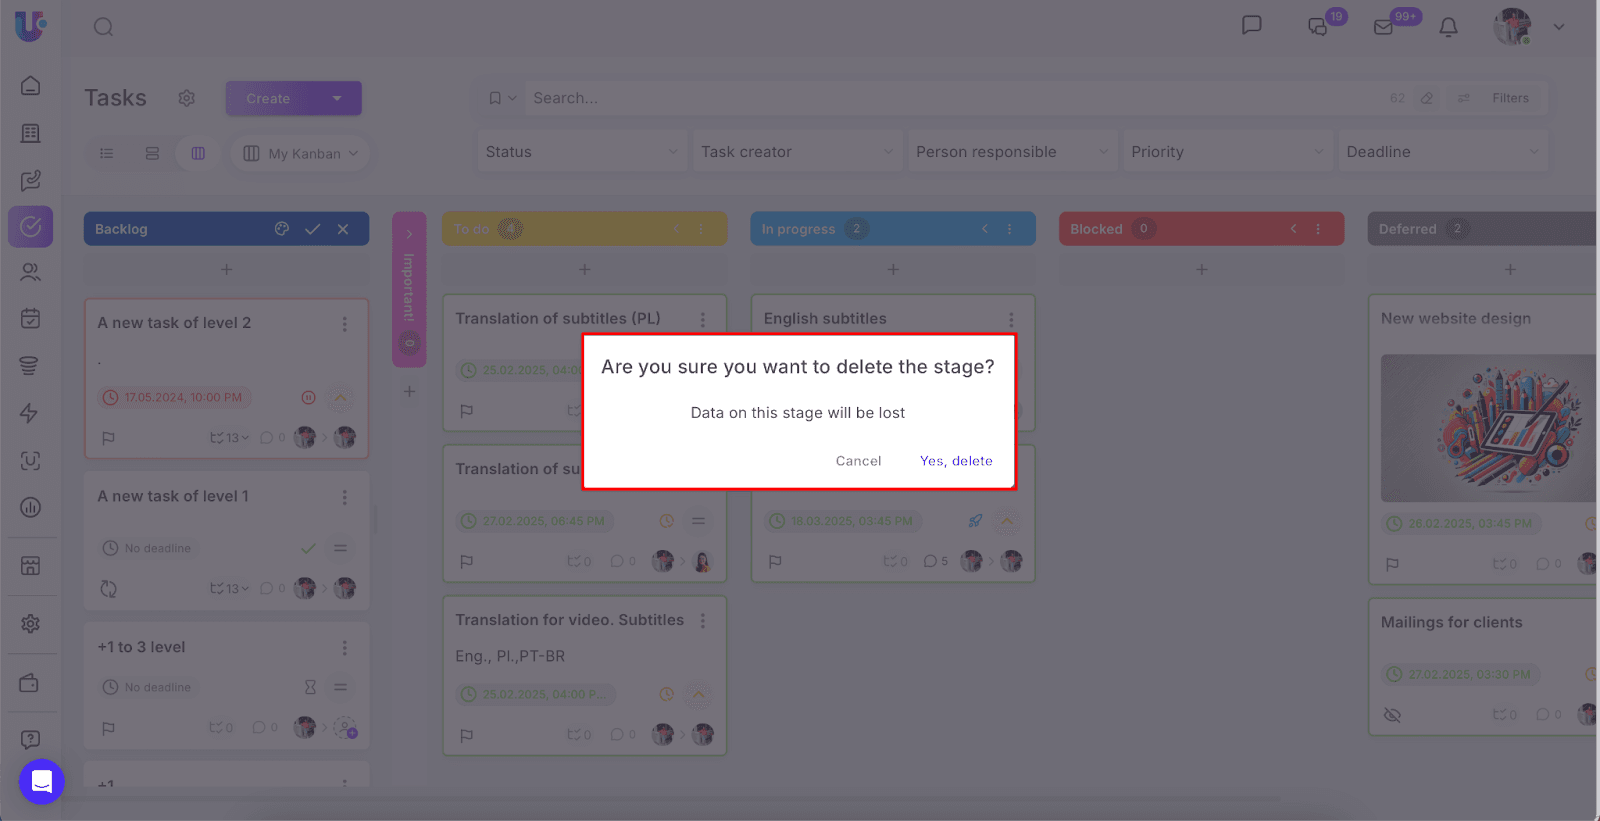Click the calendar icon in the sidebar

coord(31,319)
